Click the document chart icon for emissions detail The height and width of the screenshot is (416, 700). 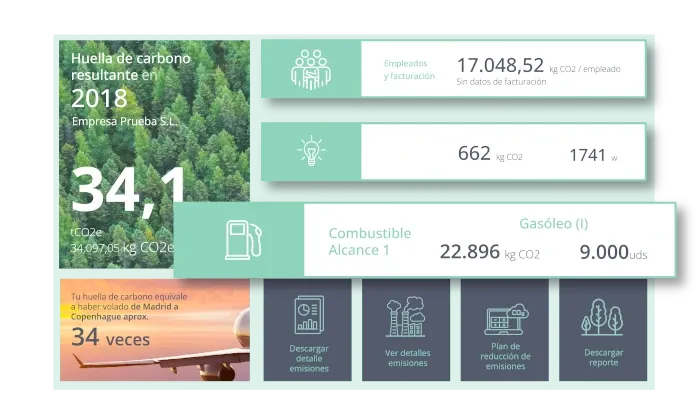[307, 316]
